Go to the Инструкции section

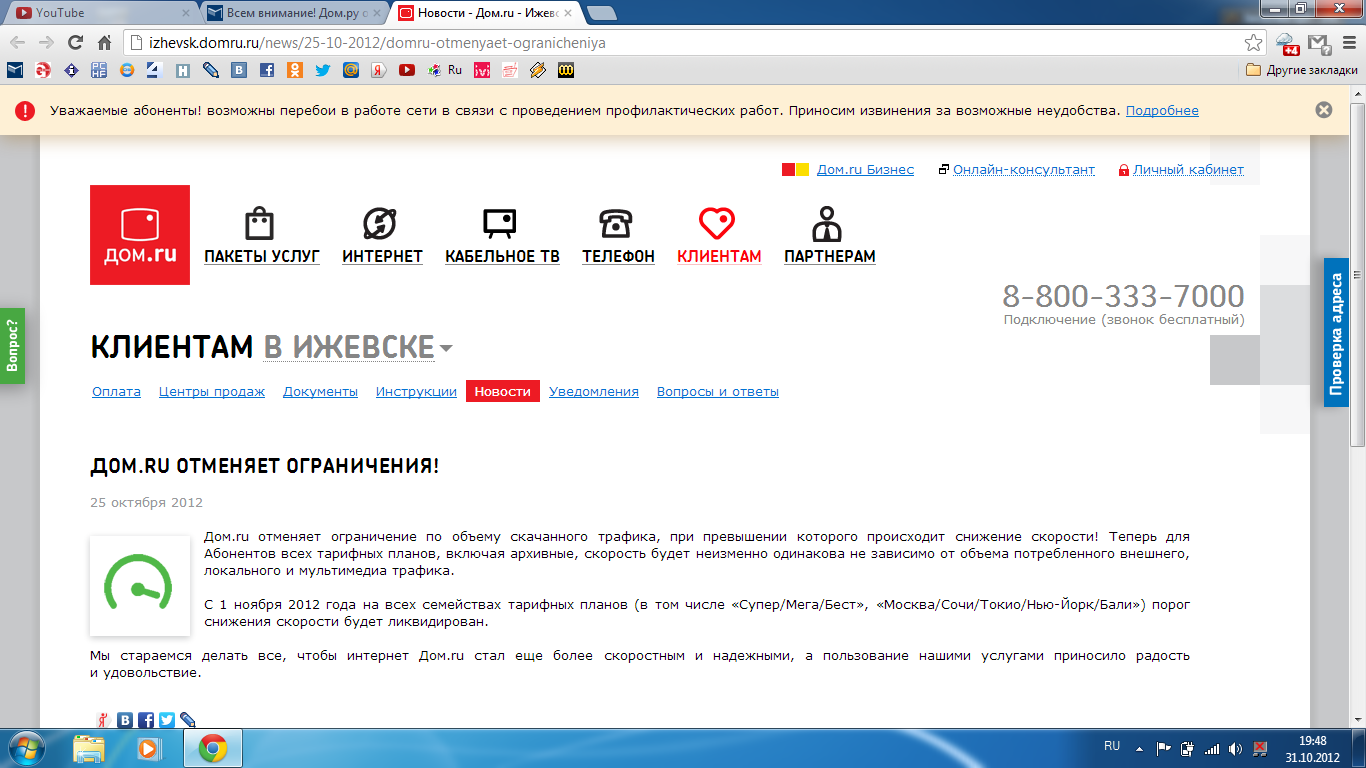coord(416,392)
